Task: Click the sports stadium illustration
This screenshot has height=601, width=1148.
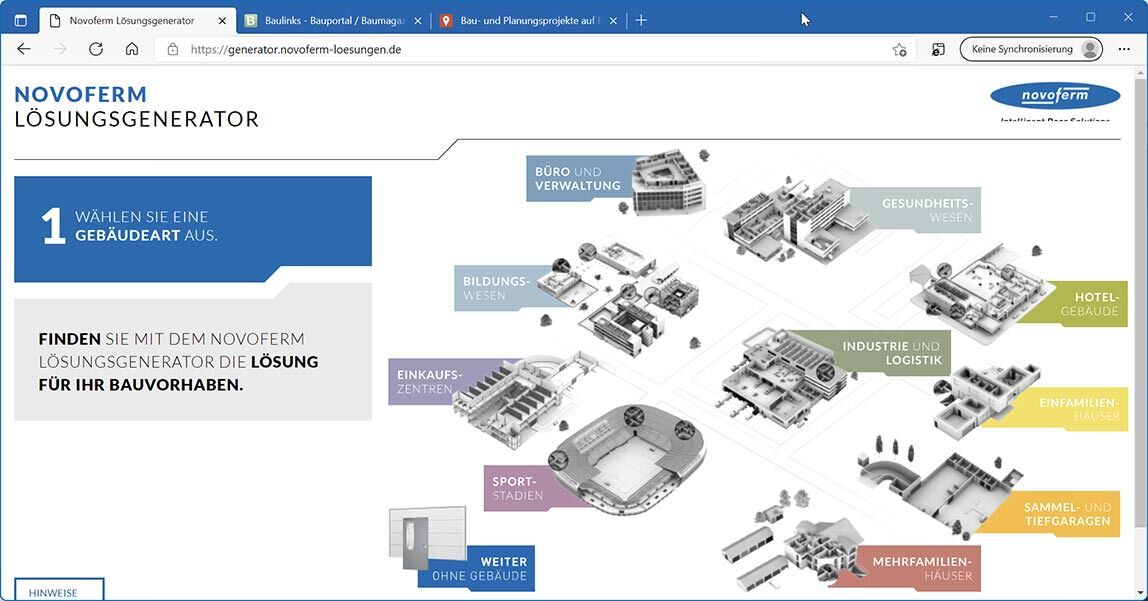Action: pos(628,458)
